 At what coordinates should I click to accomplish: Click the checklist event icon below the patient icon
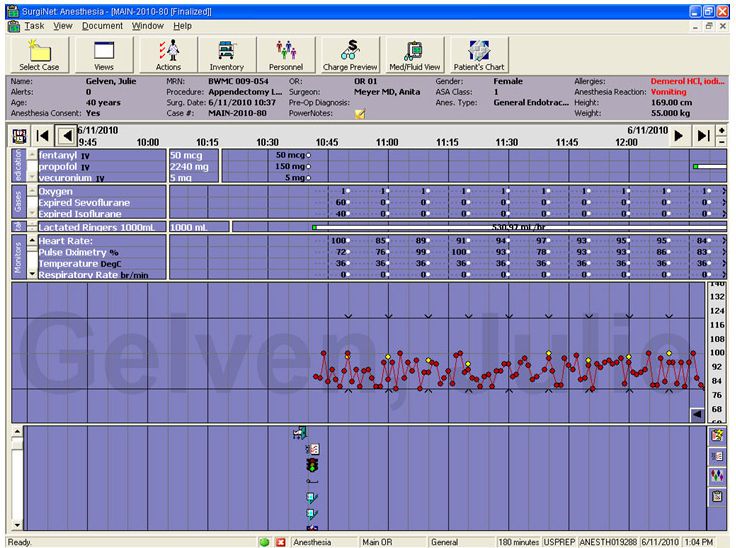click(x=313, y=449)
